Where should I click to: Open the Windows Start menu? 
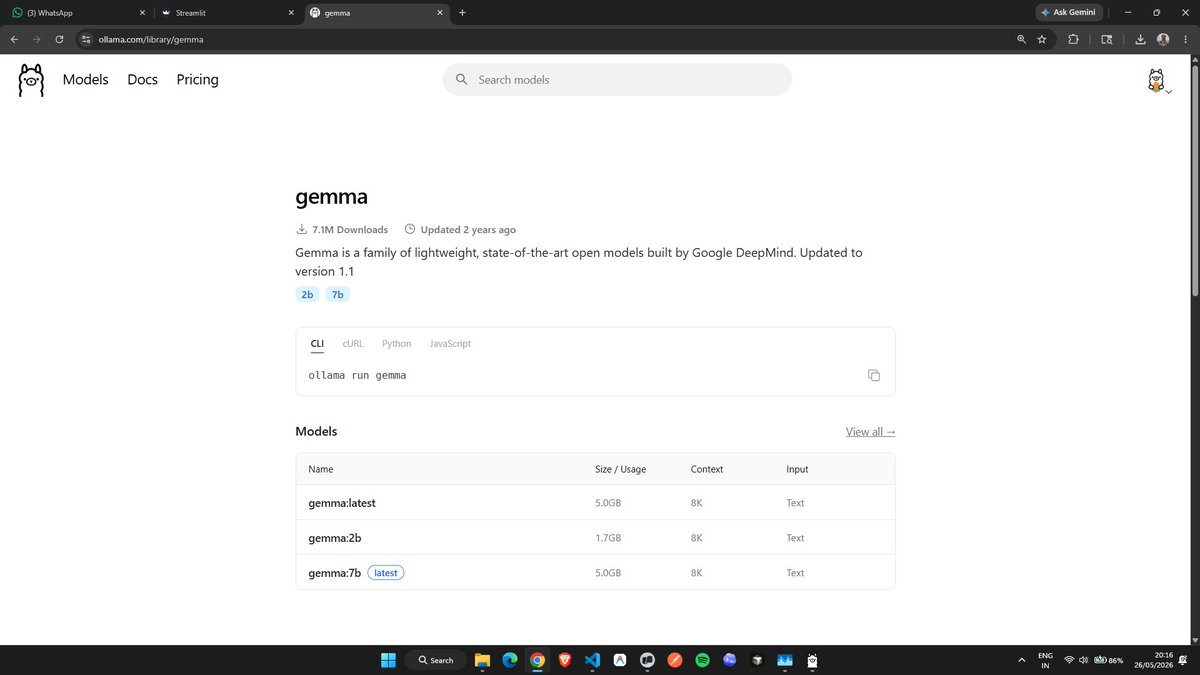pos(387,660)
